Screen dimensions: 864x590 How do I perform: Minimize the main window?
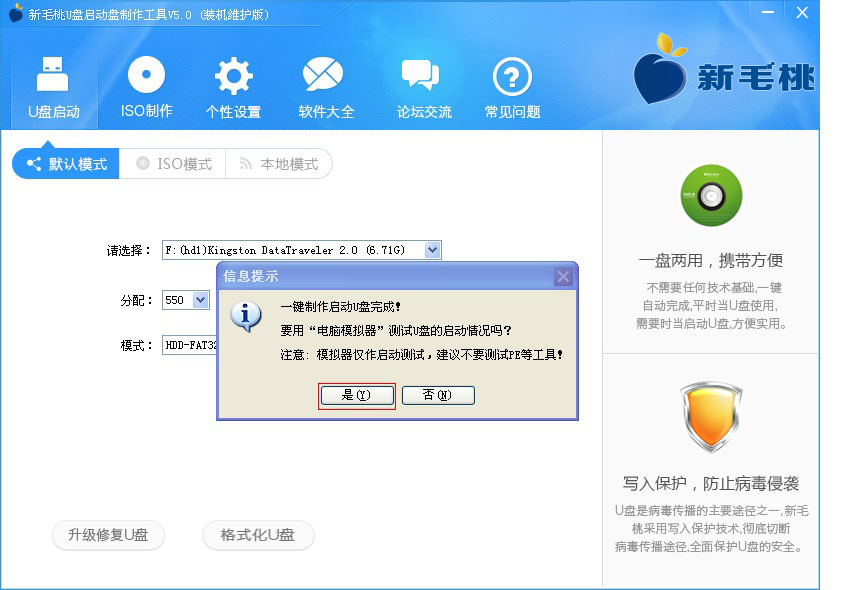[x=768, y=12]
